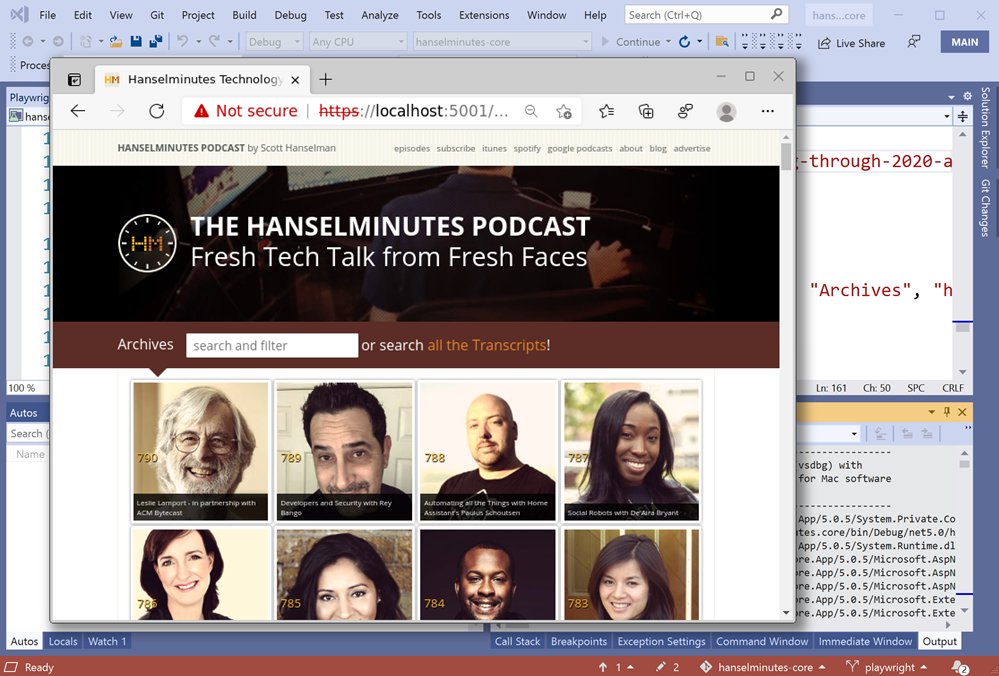Toggle the Output panel pin
The width and height of the screenshot is (999, 676).
[x=947, y=412]
